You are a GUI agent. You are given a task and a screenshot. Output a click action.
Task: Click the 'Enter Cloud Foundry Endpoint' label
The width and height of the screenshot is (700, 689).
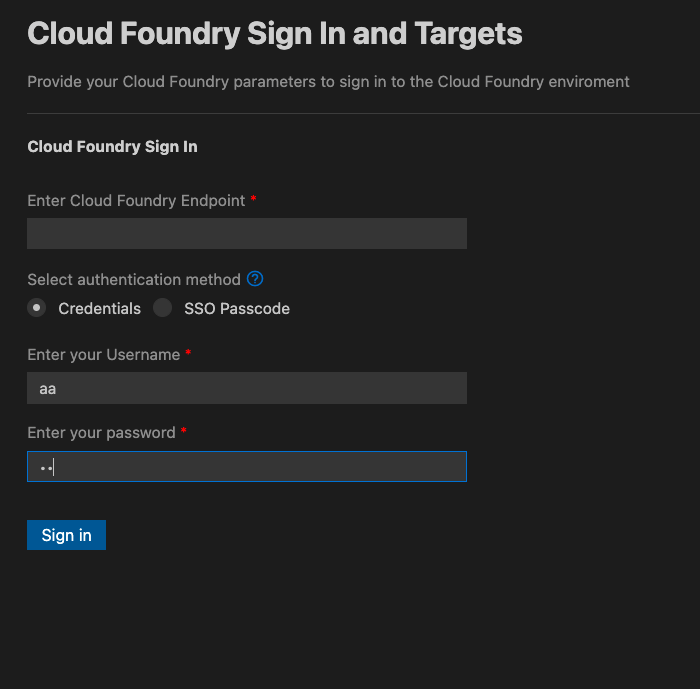click(136, 201)
